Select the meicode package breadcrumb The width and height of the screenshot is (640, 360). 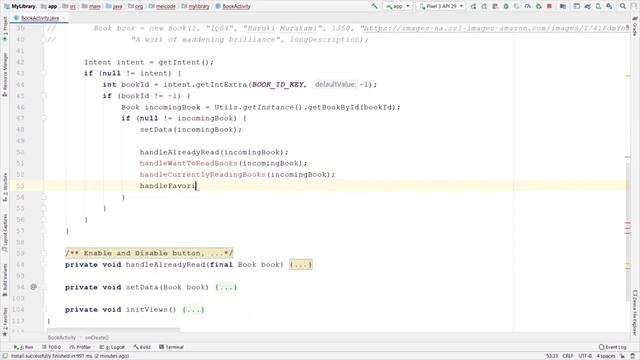point(162,6)
